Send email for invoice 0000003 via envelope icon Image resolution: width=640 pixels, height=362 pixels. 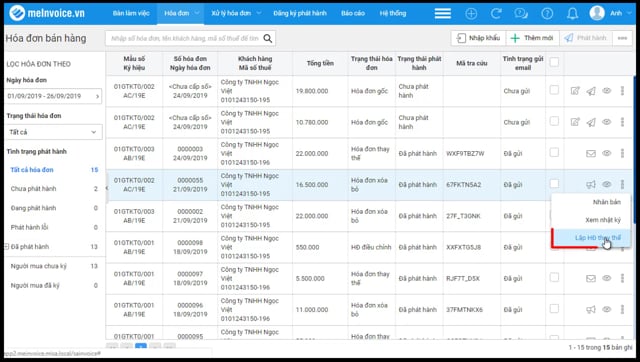coord(591,153)
